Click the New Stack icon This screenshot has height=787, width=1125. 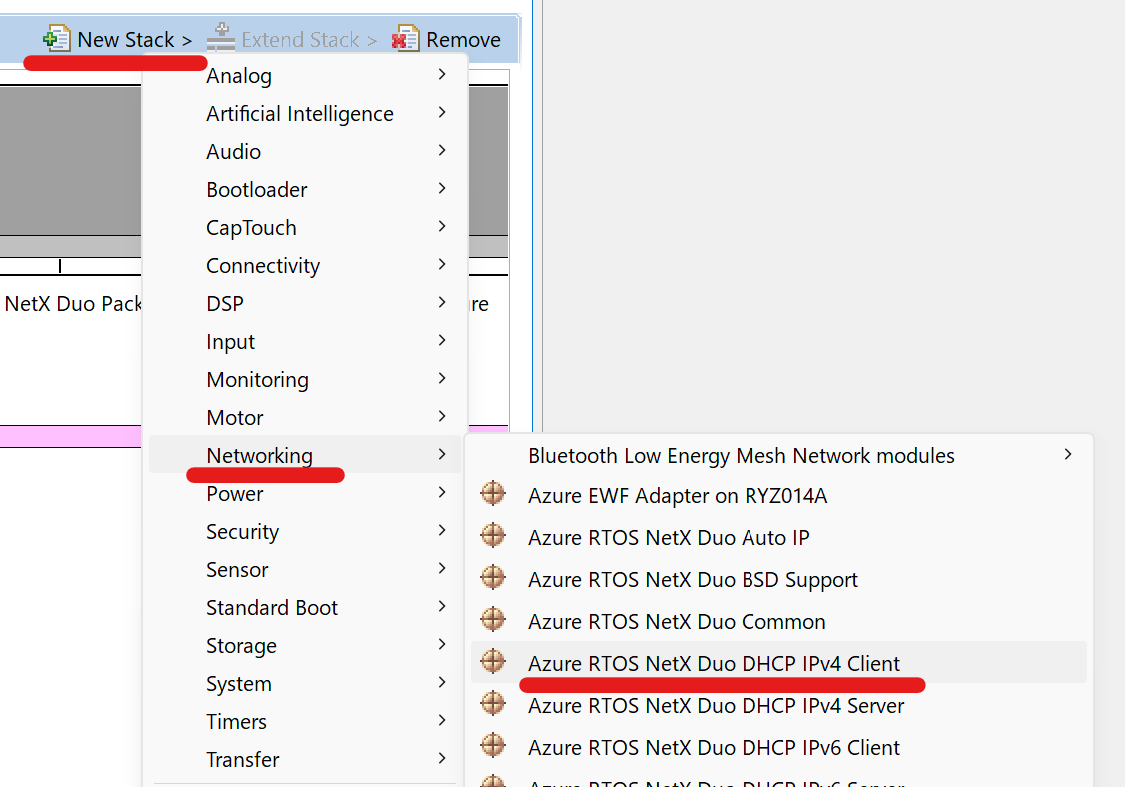point(56,39)
